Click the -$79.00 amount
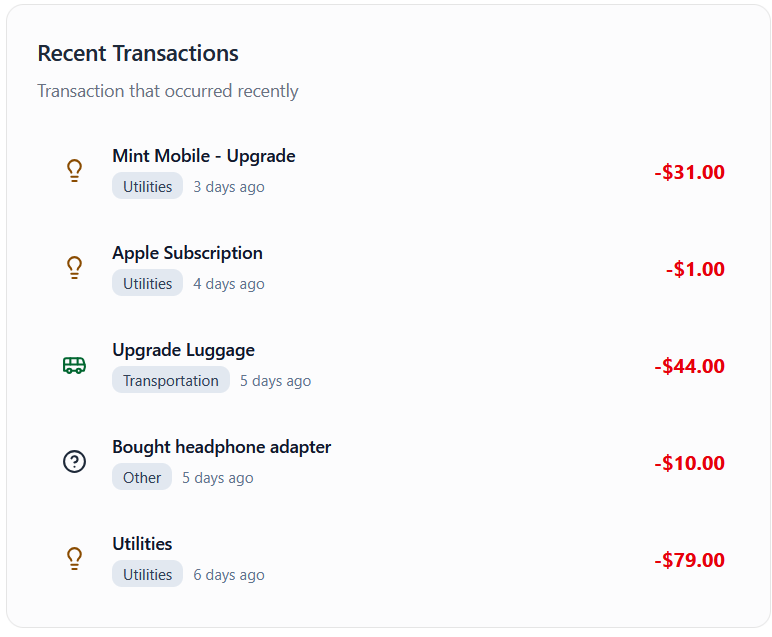Image resolution: width=772 pixels, height=637 pixels. 689,560
